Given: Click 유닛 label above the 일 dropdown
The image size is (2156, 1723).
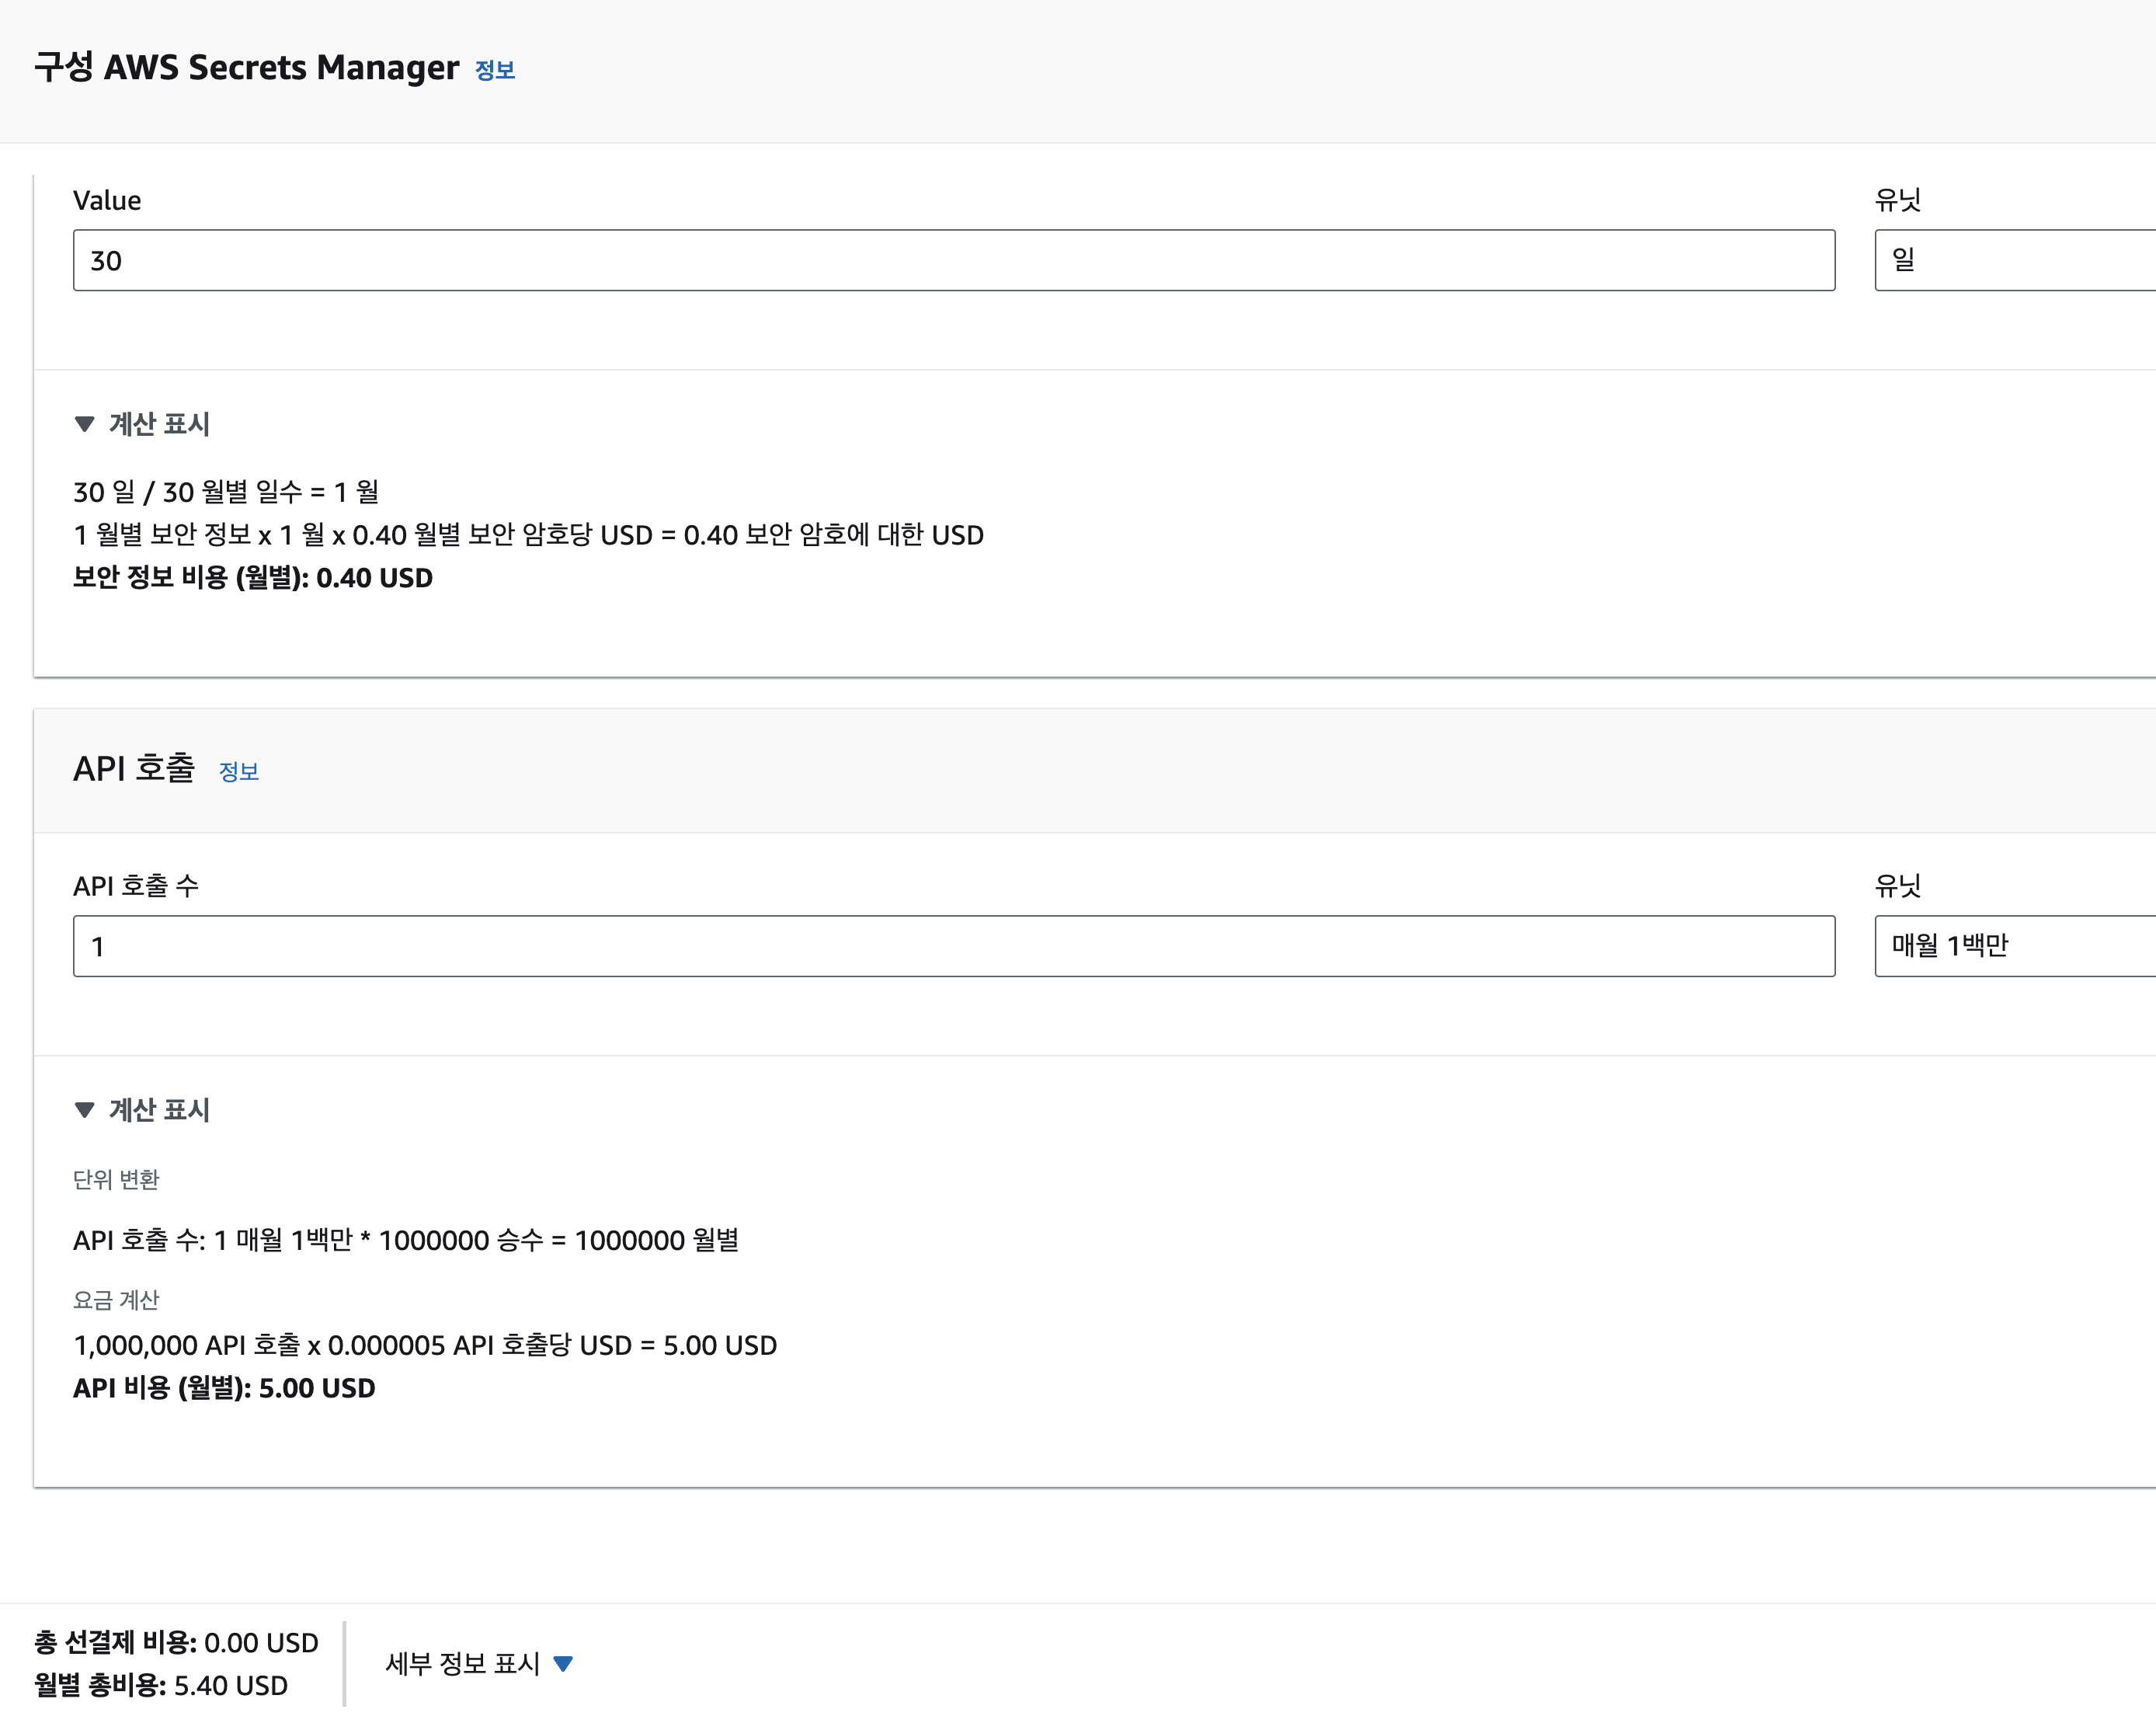Looking at the screenshot, I should tap(1897, 200).
